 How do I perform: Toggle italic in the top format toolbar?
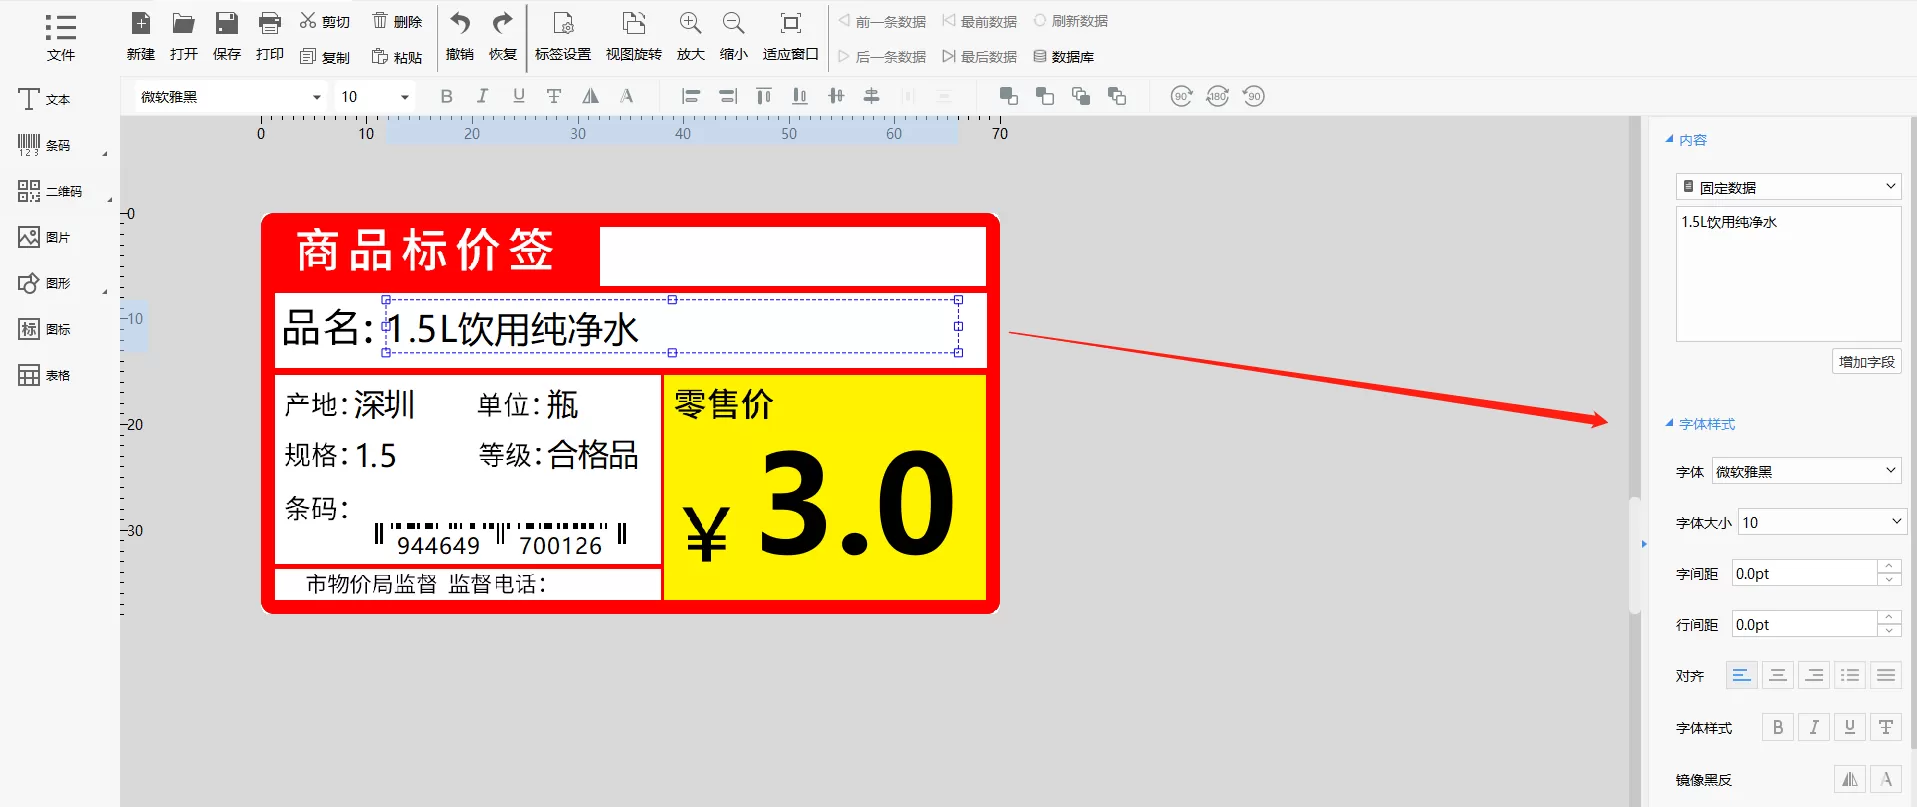483,96
